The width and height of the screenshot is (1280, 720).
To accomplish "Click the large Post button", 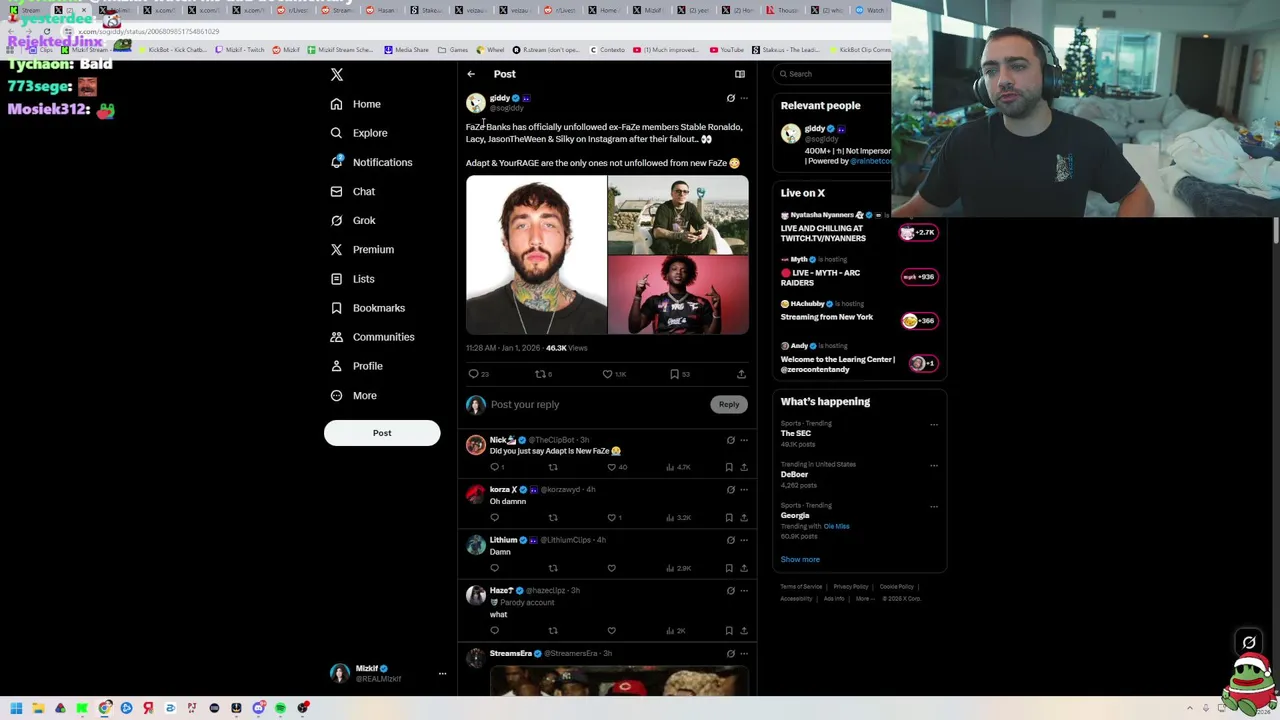I will click(382, 433).
